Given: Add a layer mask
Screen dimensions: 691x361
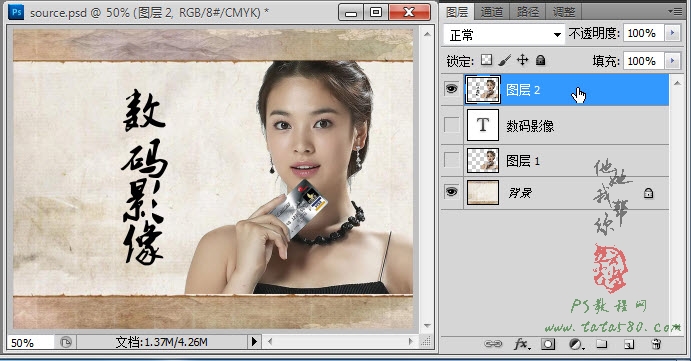Looking at the screenshot, I should (x=548, y=344).
